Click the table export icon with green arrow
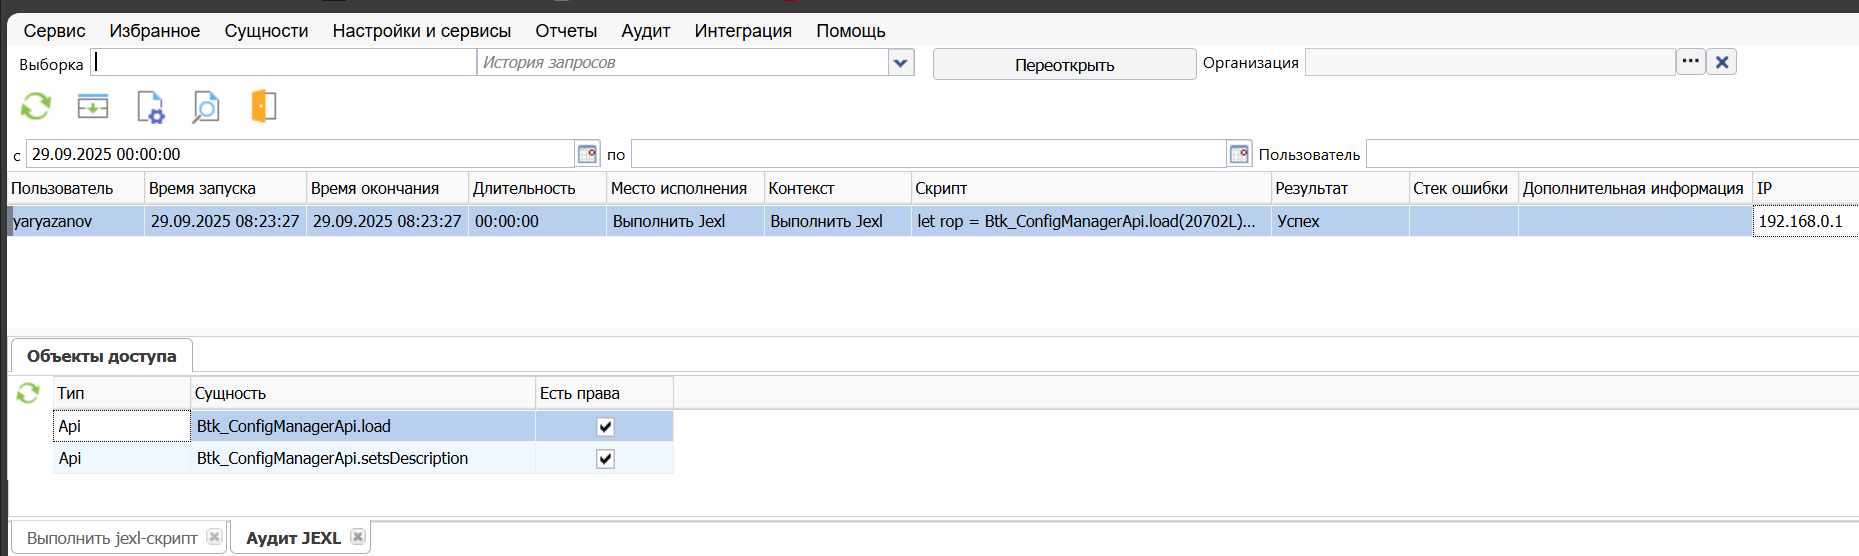The image size is (1859, 556). tap(93, 106)
